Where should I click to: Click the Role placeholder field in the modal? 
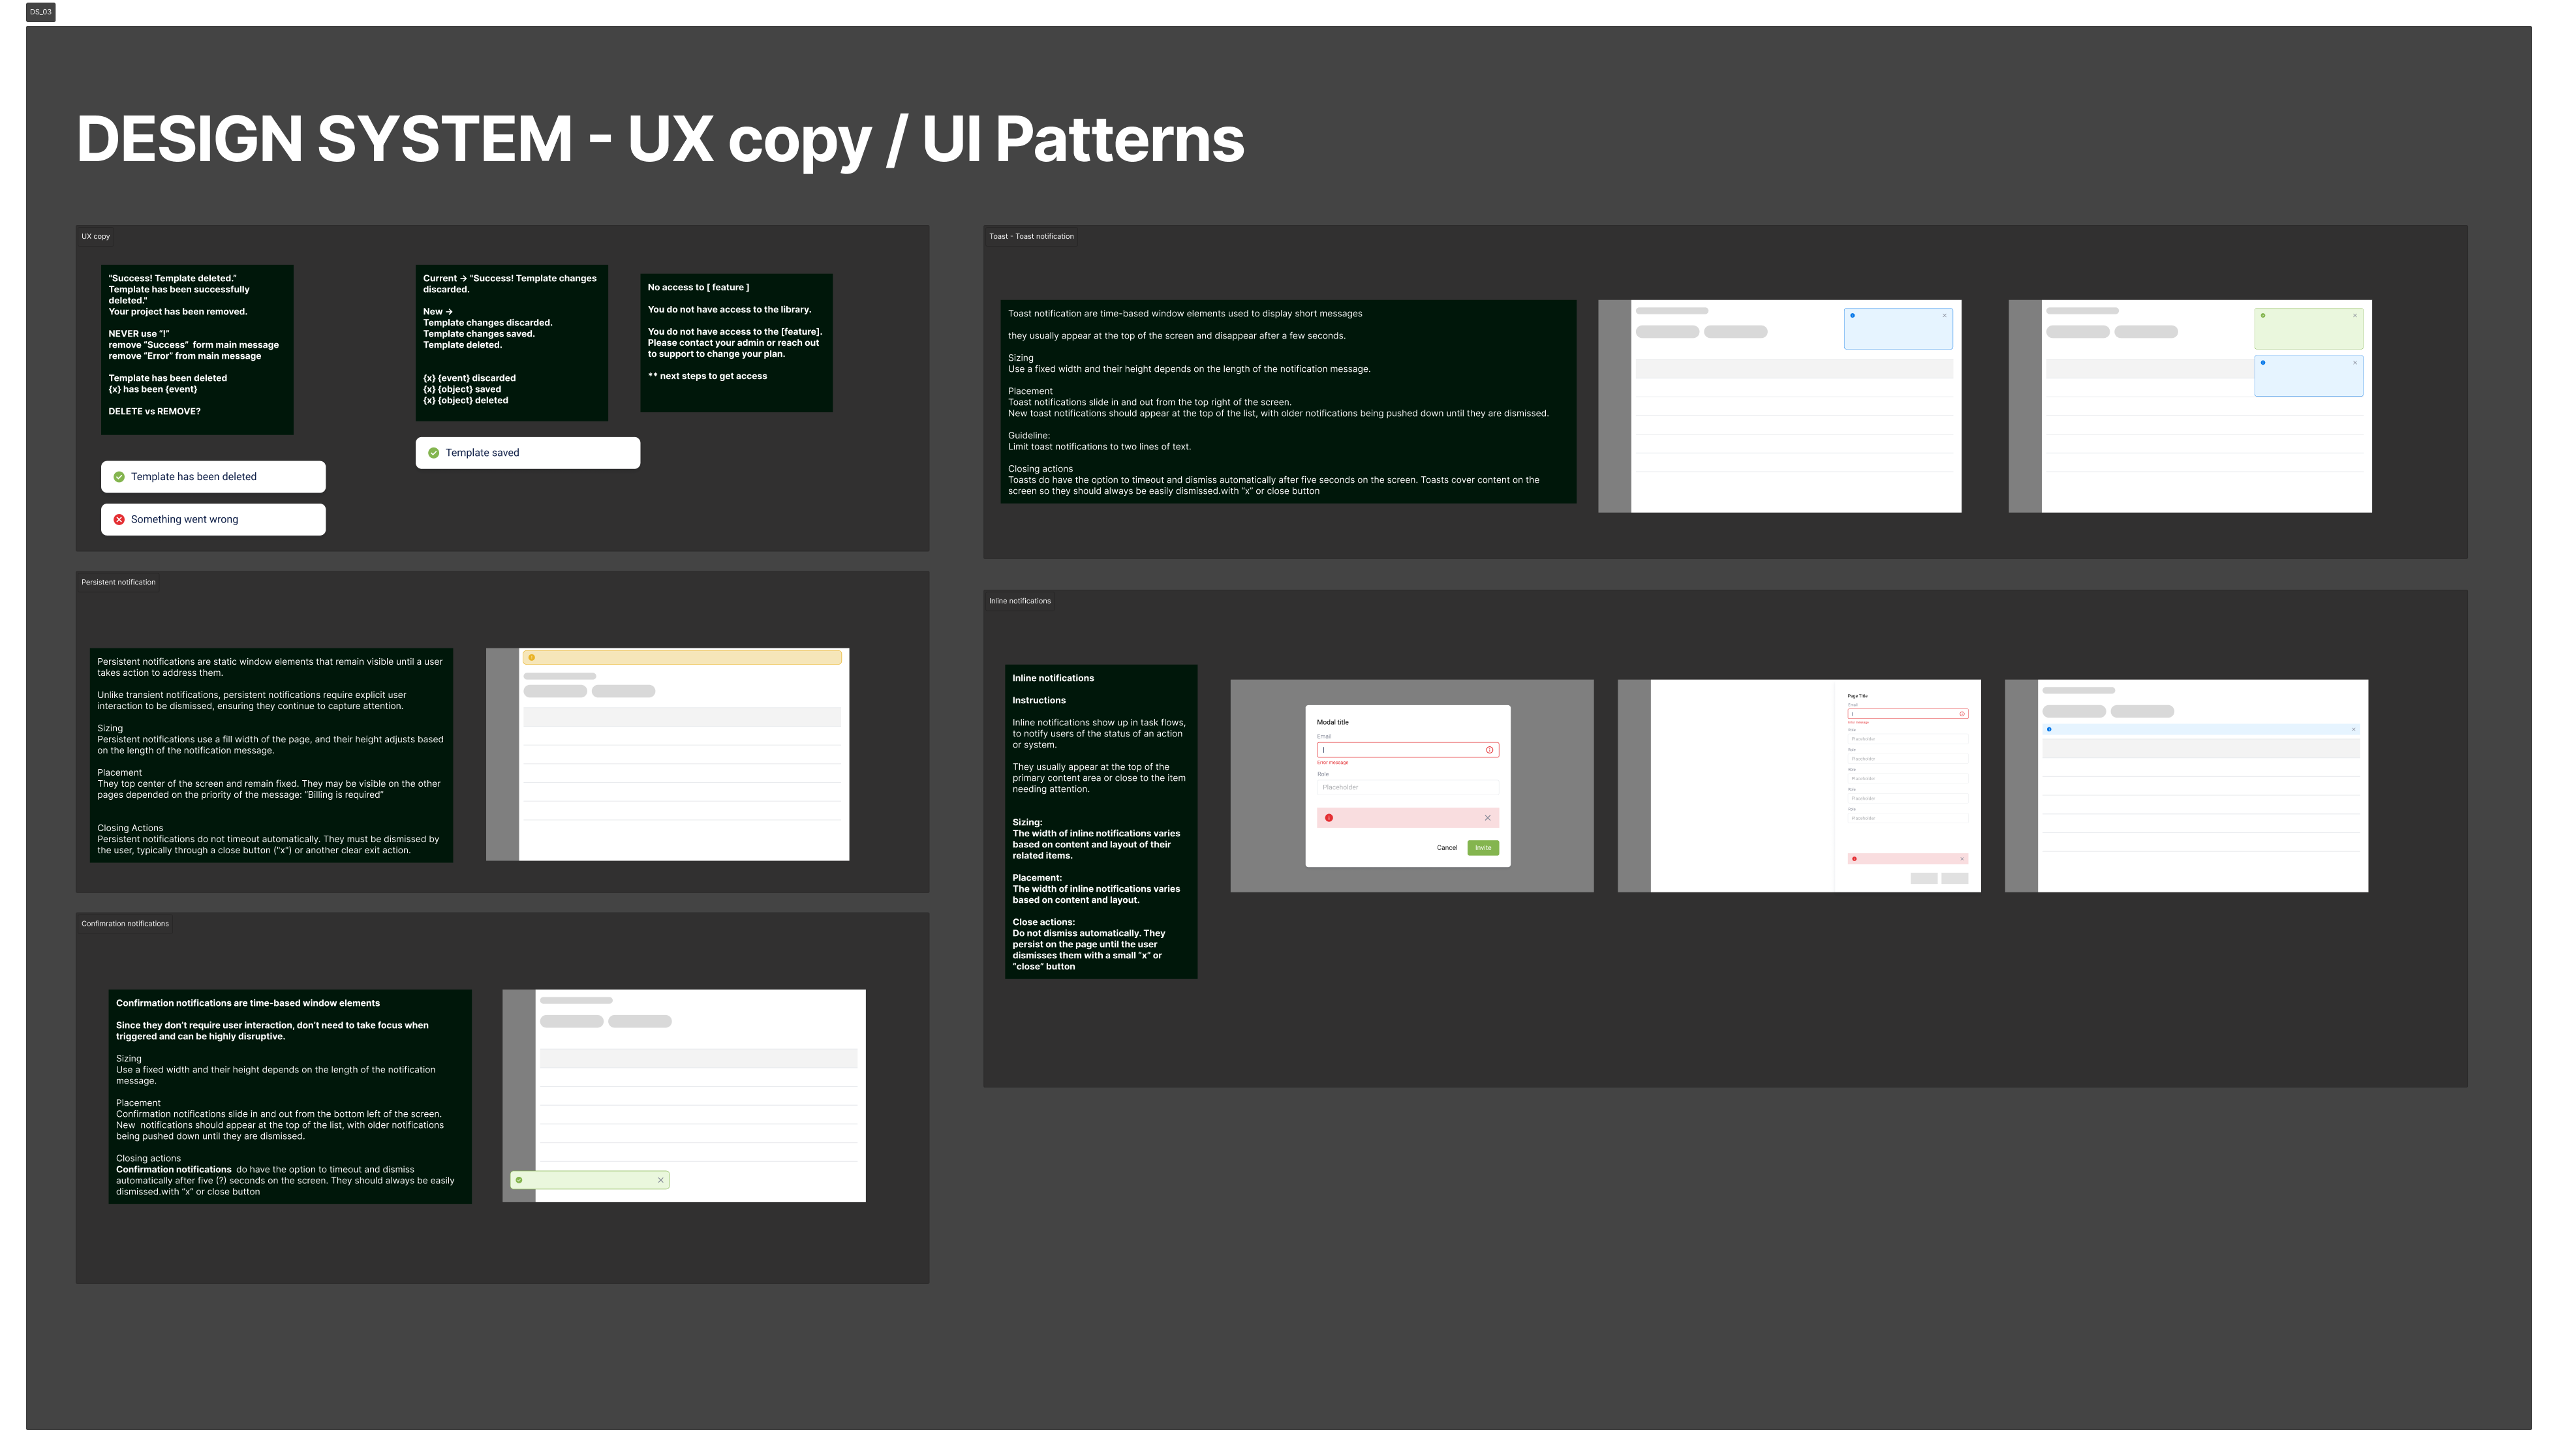[x=1407, y=788]
